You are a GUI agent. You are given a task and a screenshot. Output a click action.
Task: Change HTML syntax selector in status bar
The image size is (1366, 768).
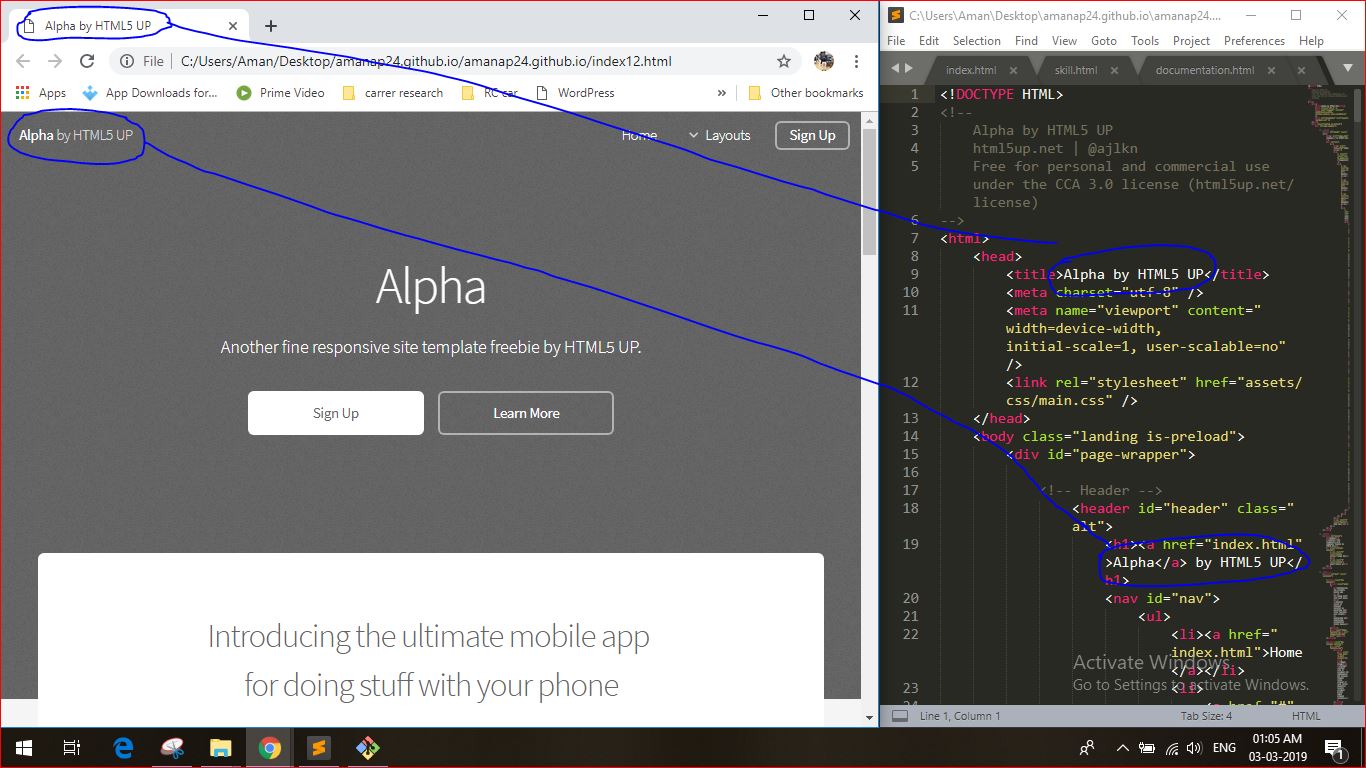(x=1306, y=716)
